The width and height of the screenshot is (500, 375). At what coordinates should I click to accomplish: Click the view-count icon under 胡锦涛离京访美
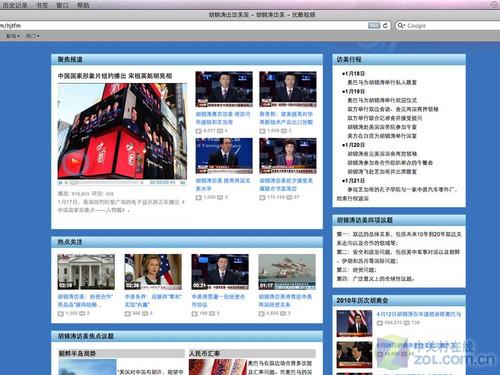pos(198,131)
